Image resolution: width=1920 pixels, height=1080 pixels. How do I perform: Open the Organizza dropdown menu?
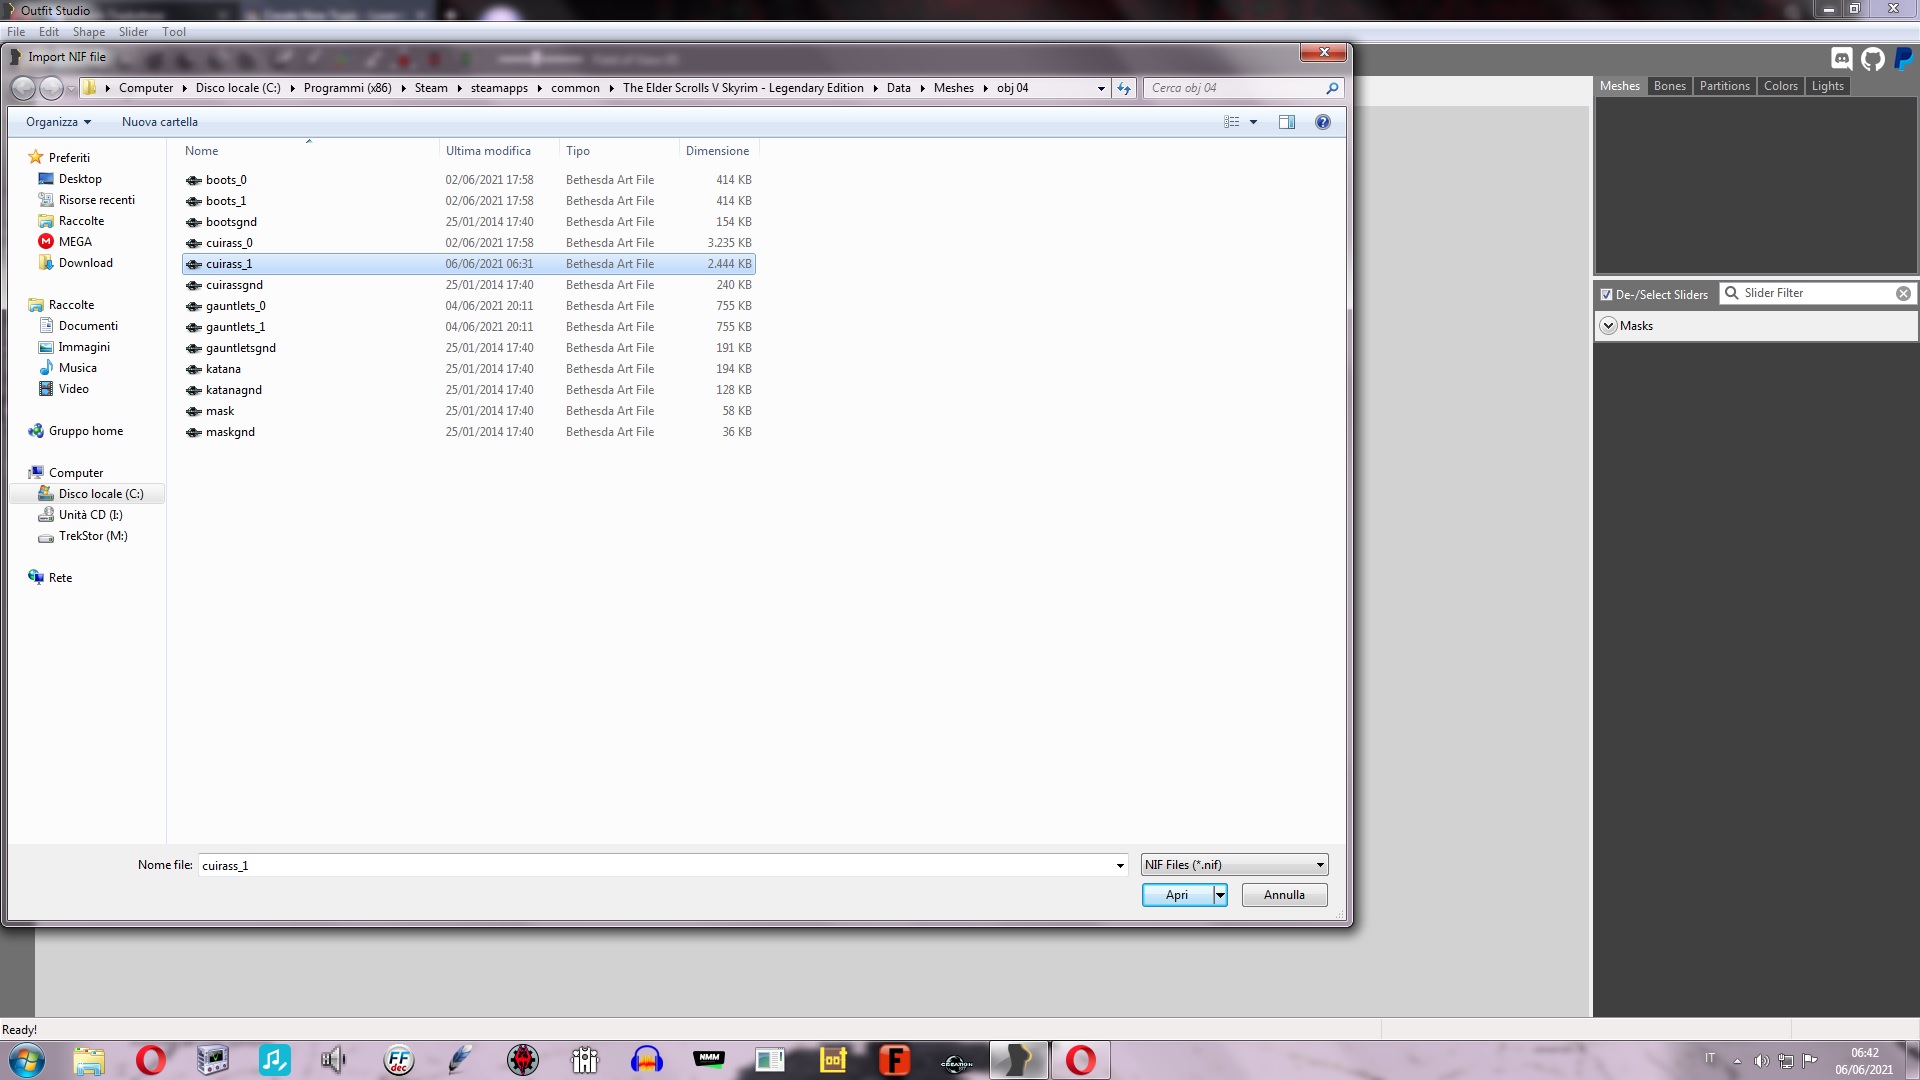58,122
